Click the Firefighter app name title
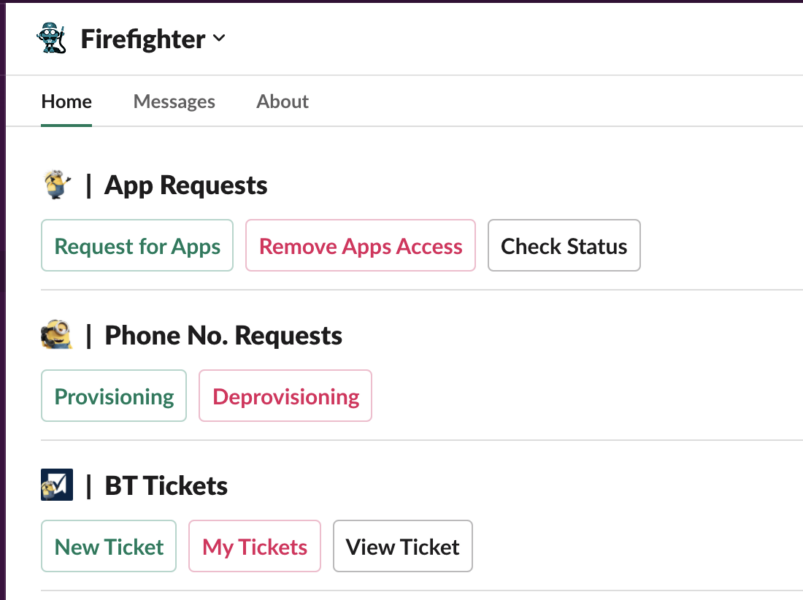The image size is (803, 600). [x=143, y=39]
